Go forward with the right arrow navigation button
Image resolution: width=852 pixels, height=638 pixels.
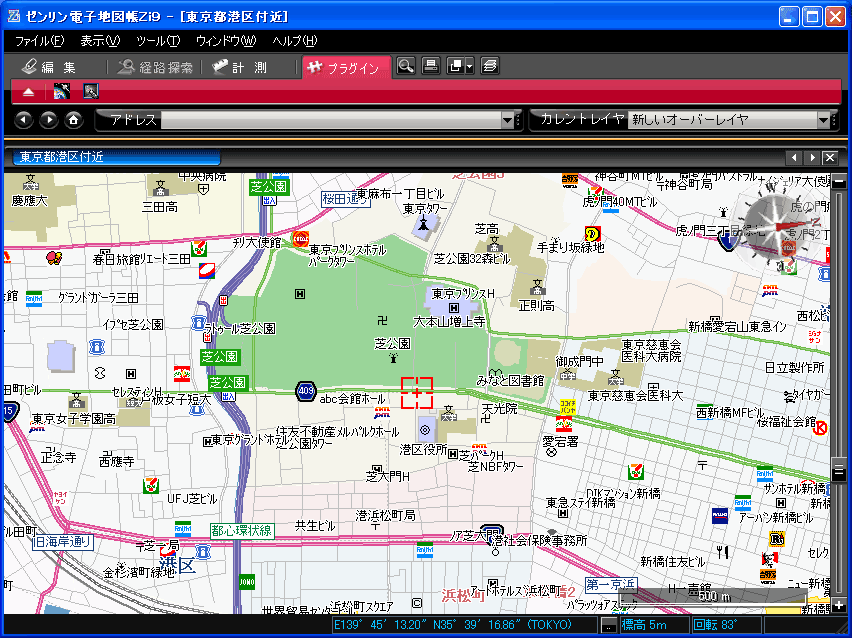tap(49, 120)
